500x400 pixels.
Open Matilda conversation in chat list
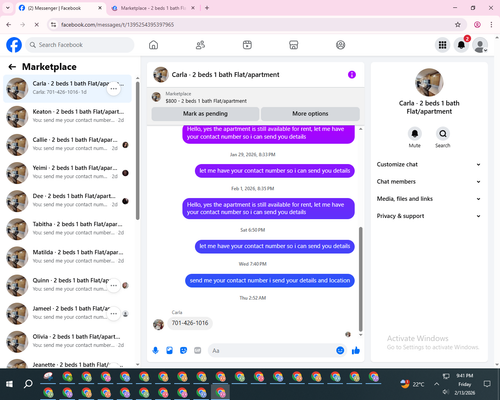67,257
